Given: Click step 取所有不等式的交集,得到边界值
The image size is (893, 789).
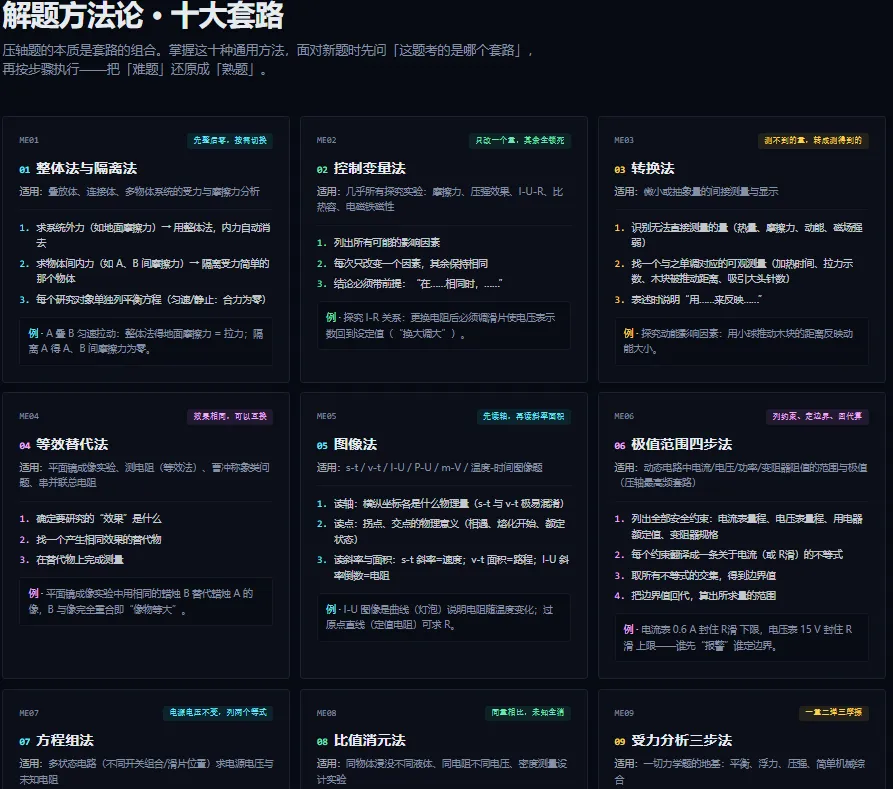Looking at the screenshot, I should click(695, 575).
